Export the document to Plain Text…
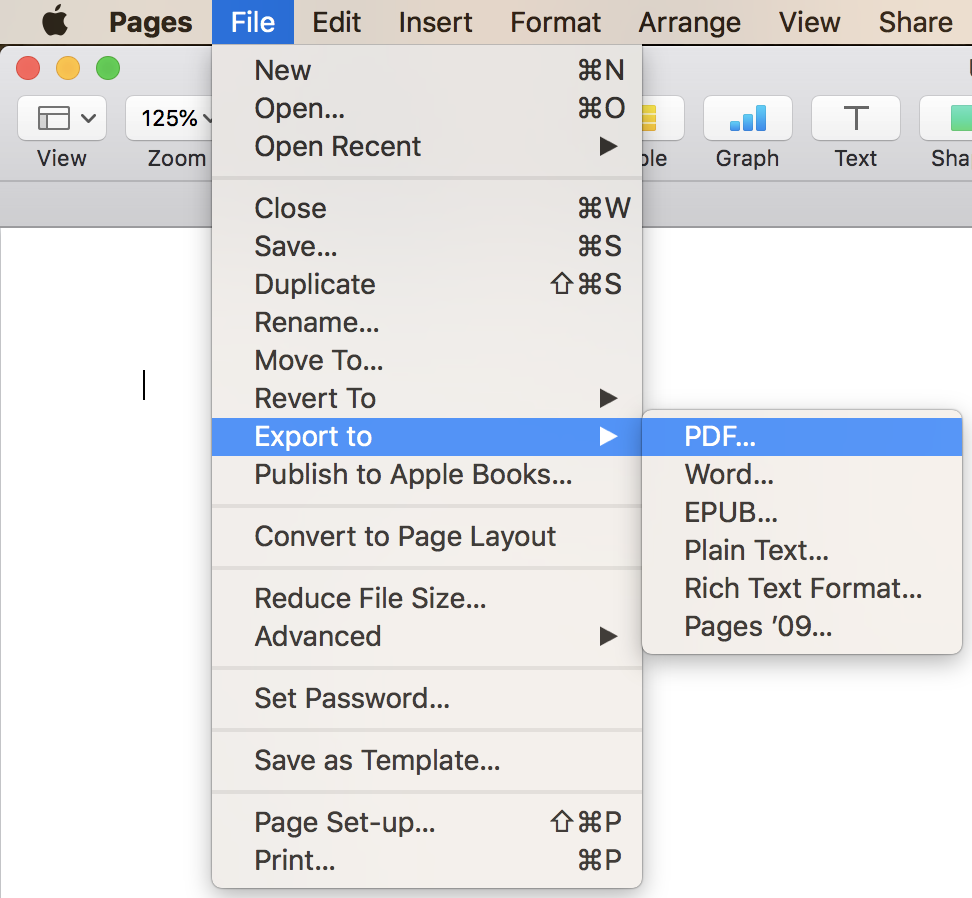Screen dimensions: 972x898 (802, 550)
